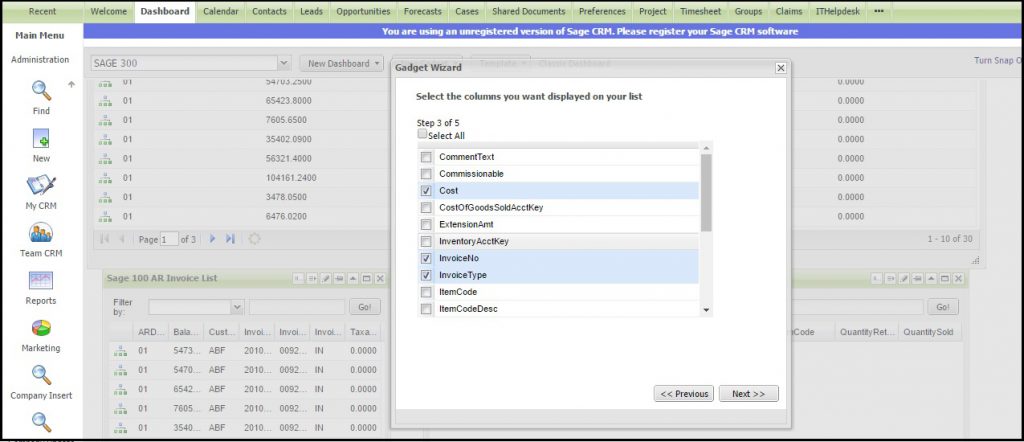
Task: Click the sidebar scroll-up arrow near Find
Action: pos(71,85)
